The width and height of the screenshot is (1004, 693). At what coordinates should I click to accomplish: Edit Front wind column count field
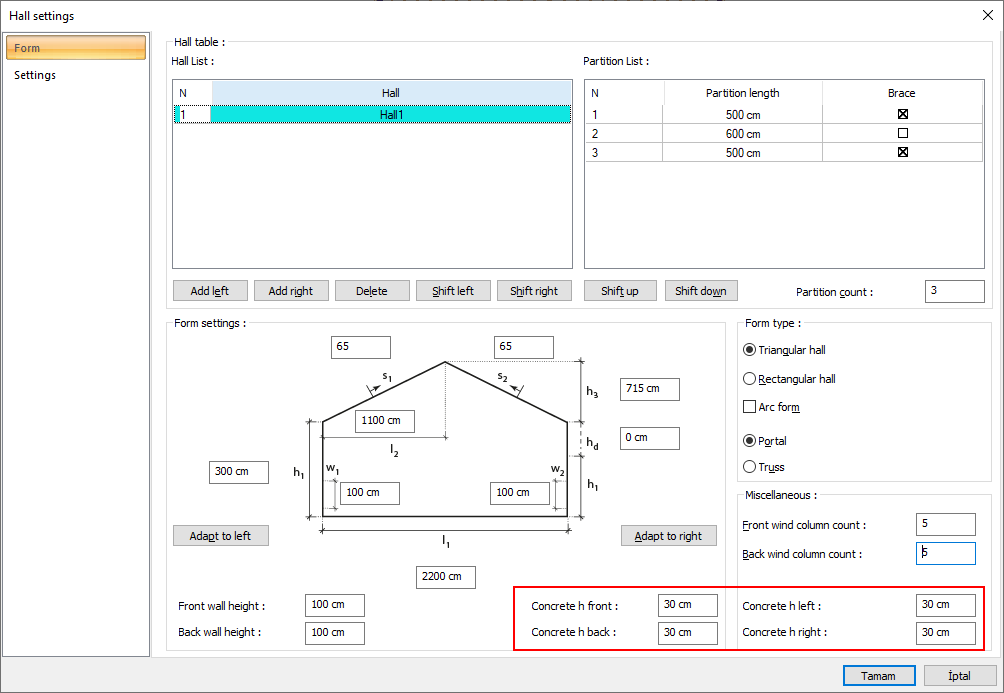point(946,525)
